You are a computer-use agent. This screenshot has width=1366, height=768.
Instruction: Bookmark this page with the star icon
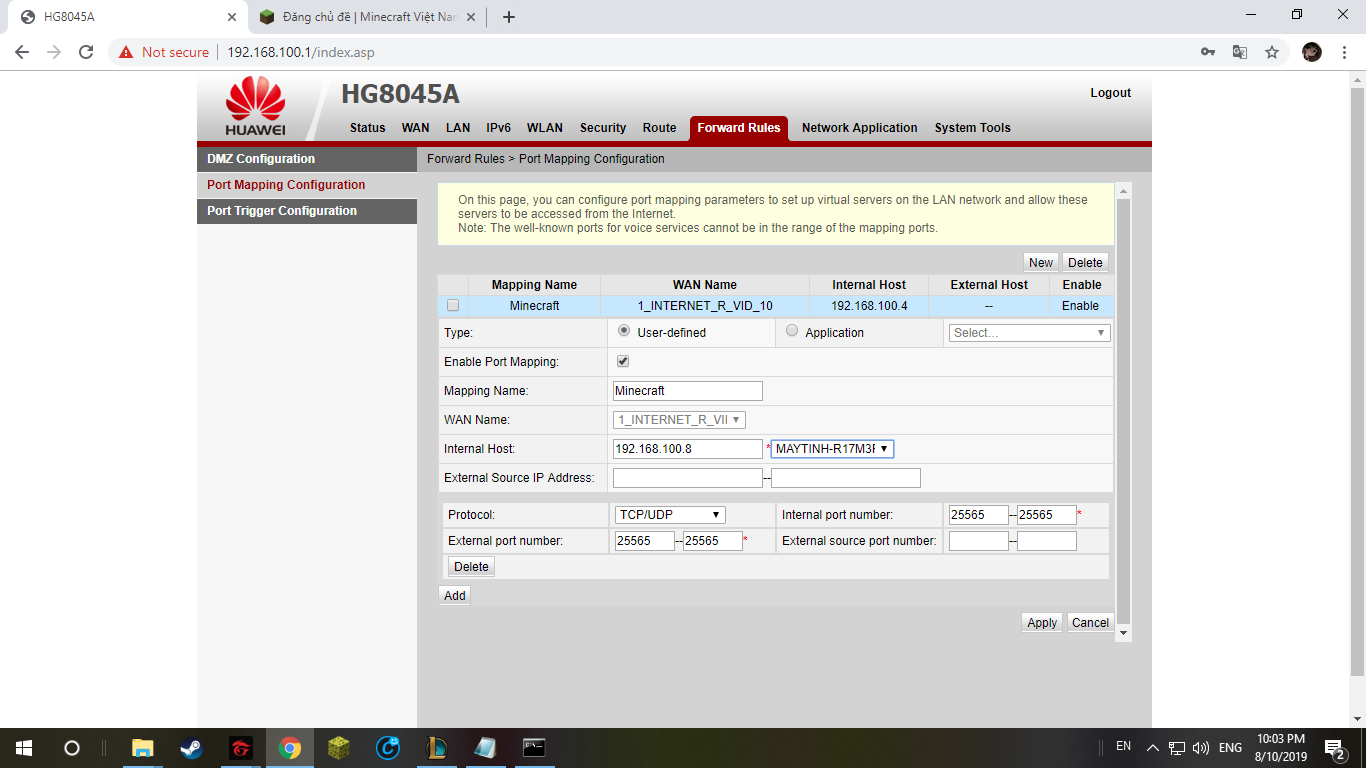click(x=1272, y=52)
